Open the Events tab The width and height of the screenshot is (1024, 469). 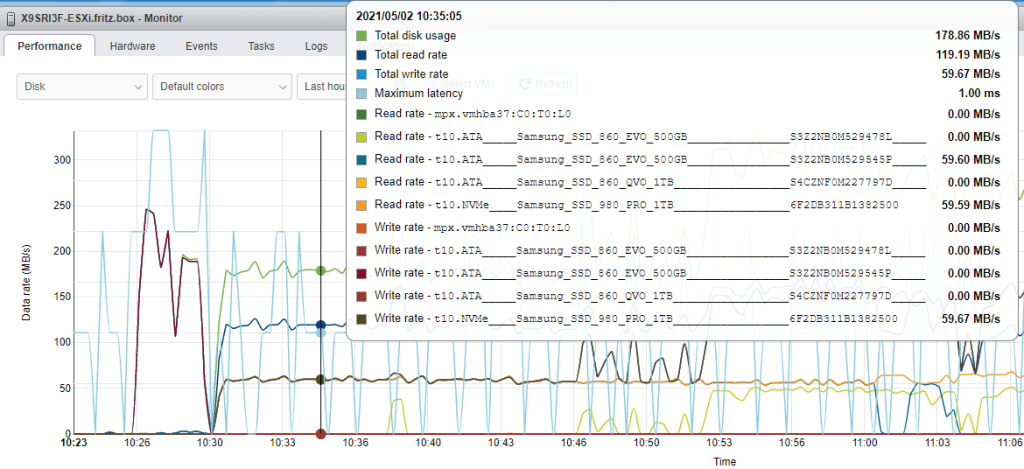coord(201,46)
